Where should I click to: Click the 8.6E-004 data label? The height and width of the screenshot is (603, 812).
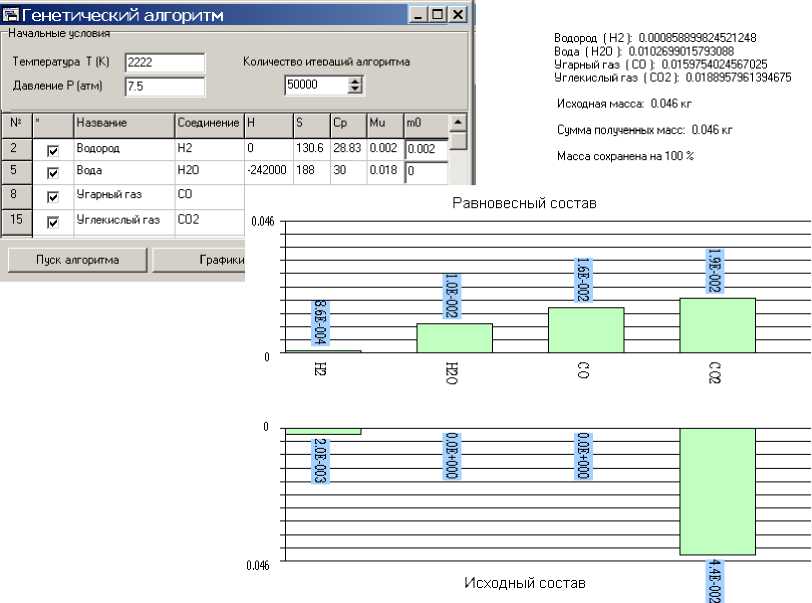(x=321, y=322)
